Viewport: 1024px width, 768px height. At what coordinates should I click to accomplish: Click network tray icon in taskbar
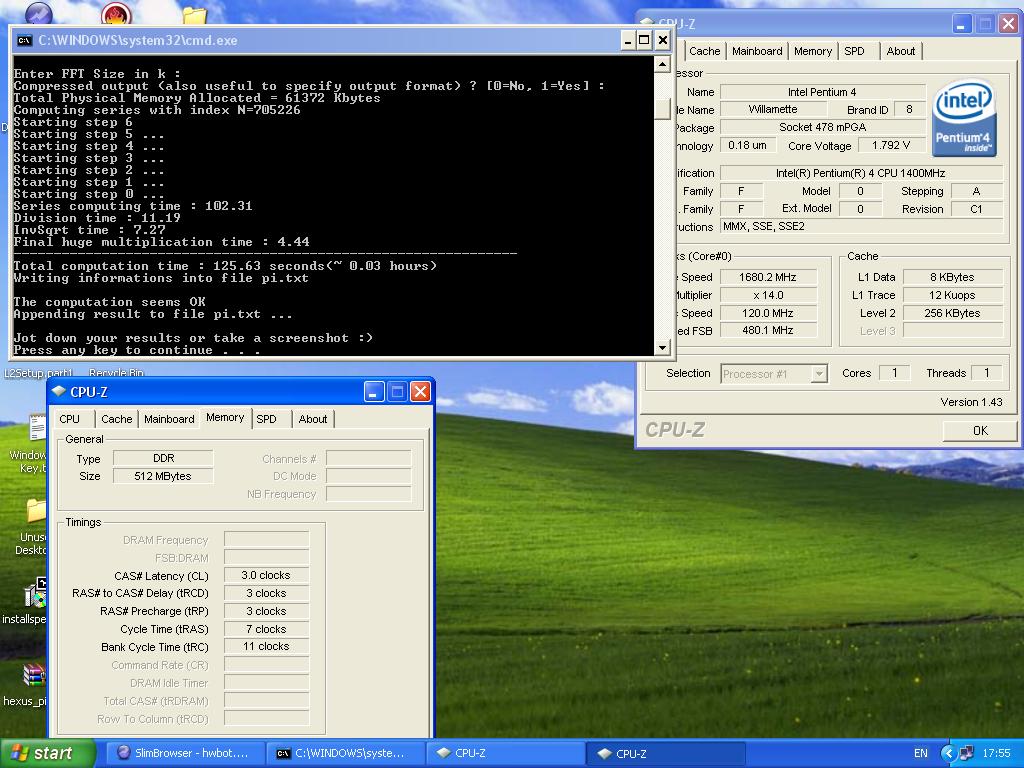point(967,753)
